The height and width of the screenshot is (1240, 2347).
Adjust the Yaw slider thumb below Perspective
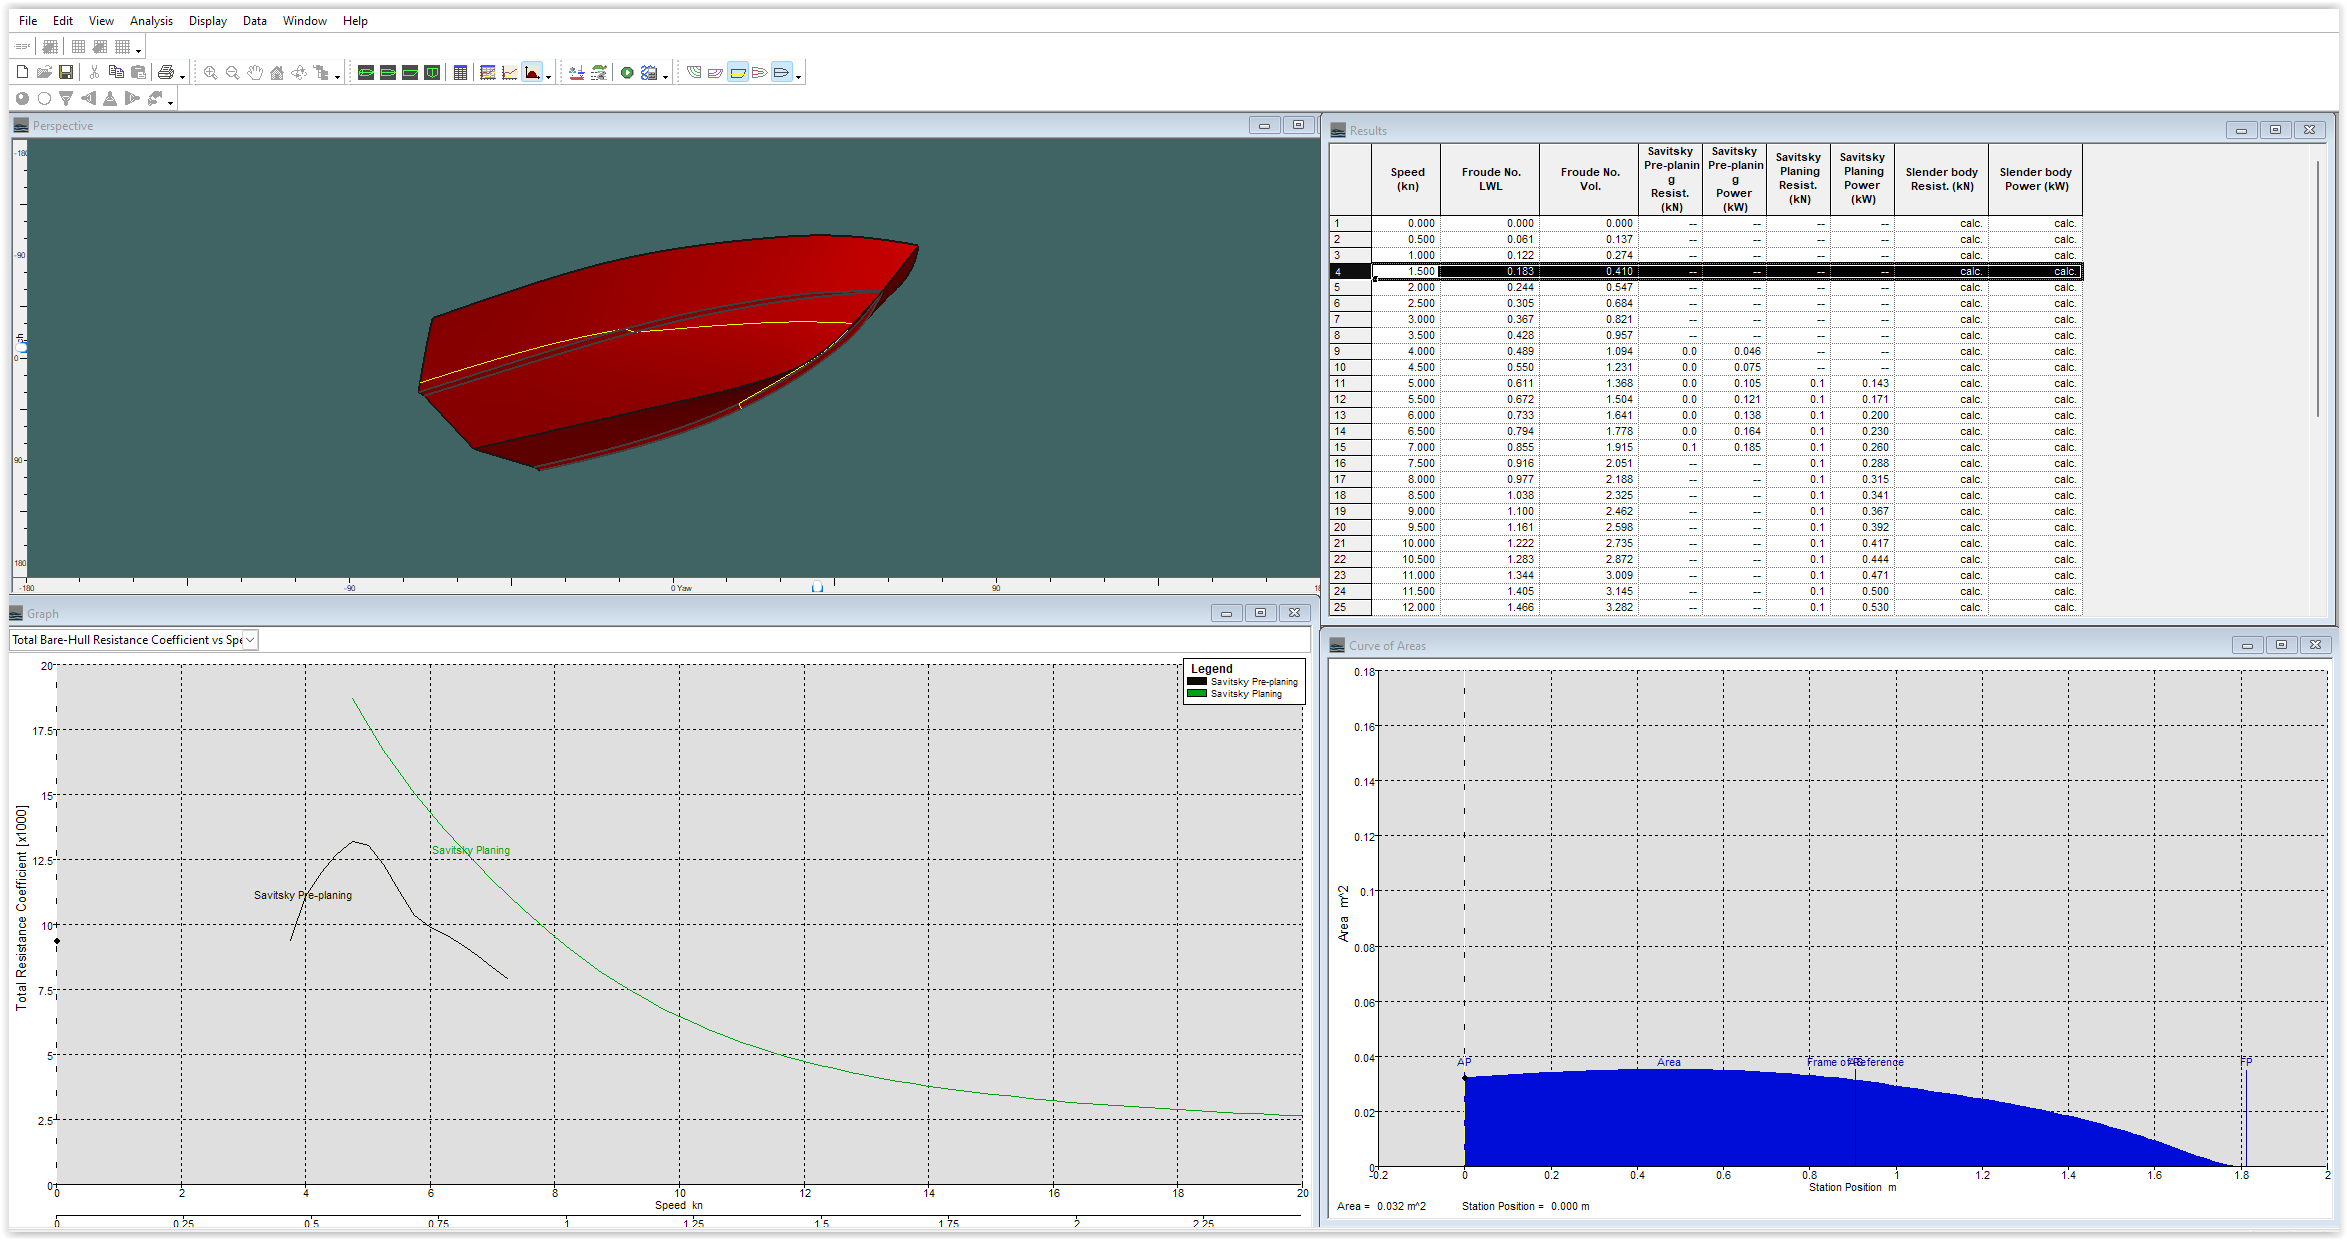(x=817, y=588)
